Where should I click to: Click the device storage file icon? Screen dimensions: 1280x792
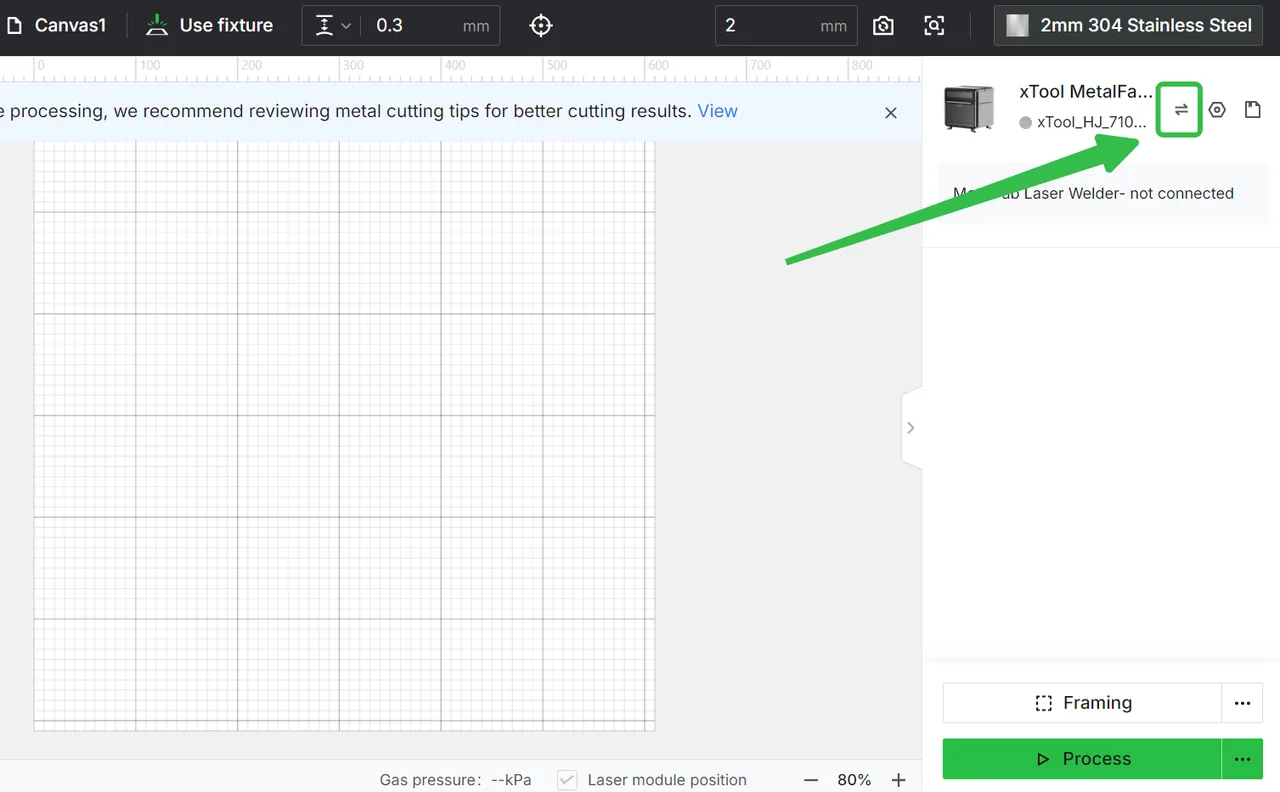1252,110
